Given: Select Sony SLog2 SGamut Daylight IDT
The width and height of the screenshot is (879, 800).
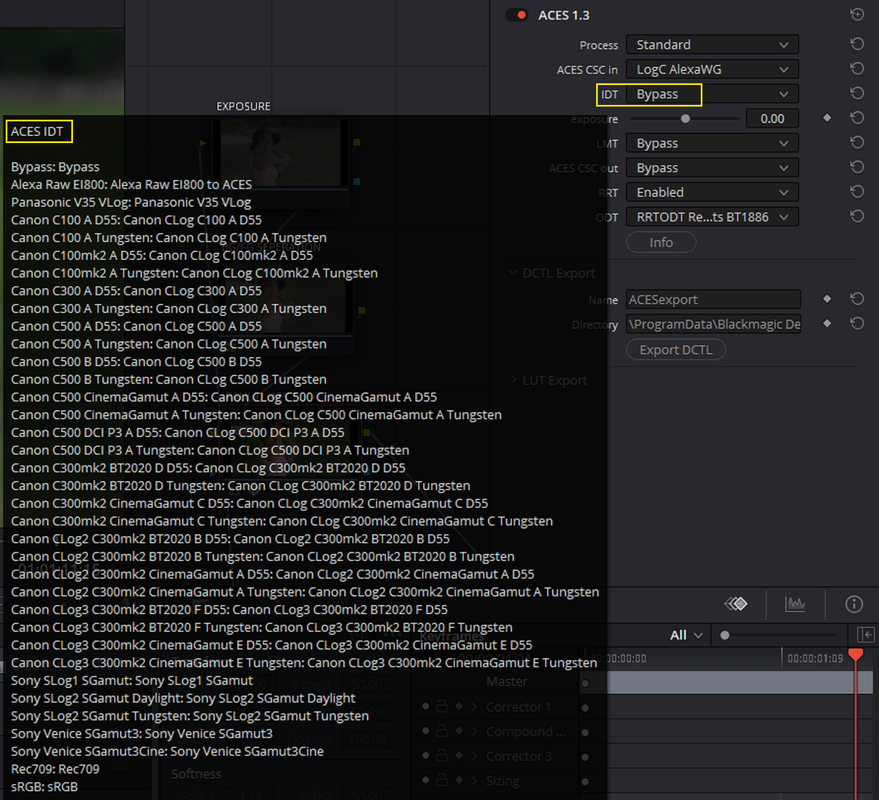Looking at the screenshot, I should (x=183, y=699).
